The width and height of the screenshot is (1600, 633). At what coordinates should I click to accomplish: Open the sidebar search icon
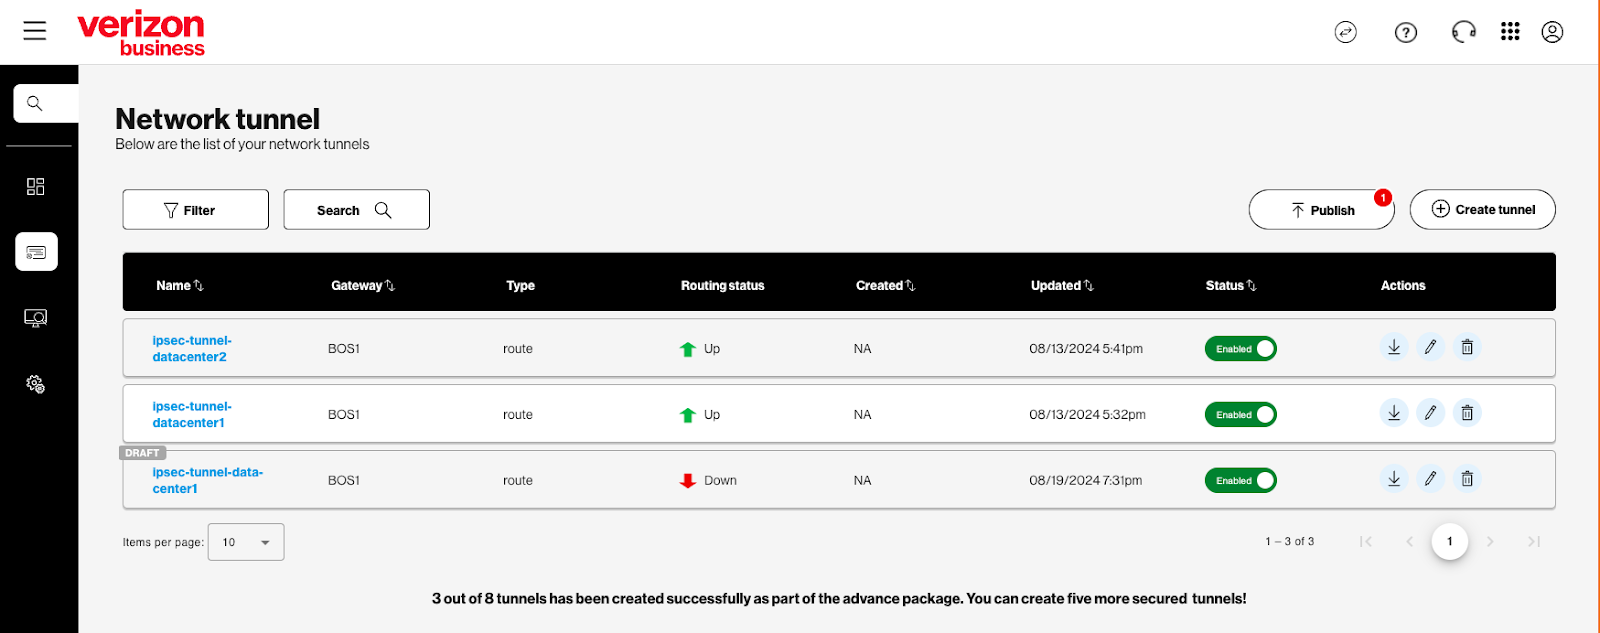click(35, 103)
